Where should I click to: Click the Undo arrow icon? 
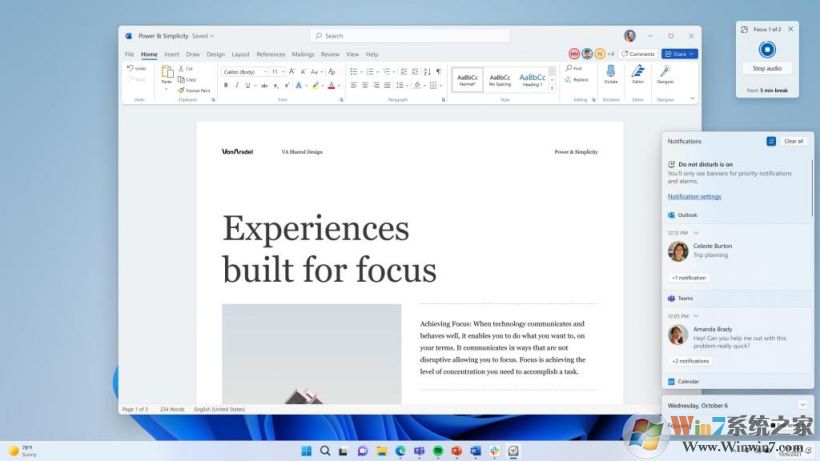(131, 68)
